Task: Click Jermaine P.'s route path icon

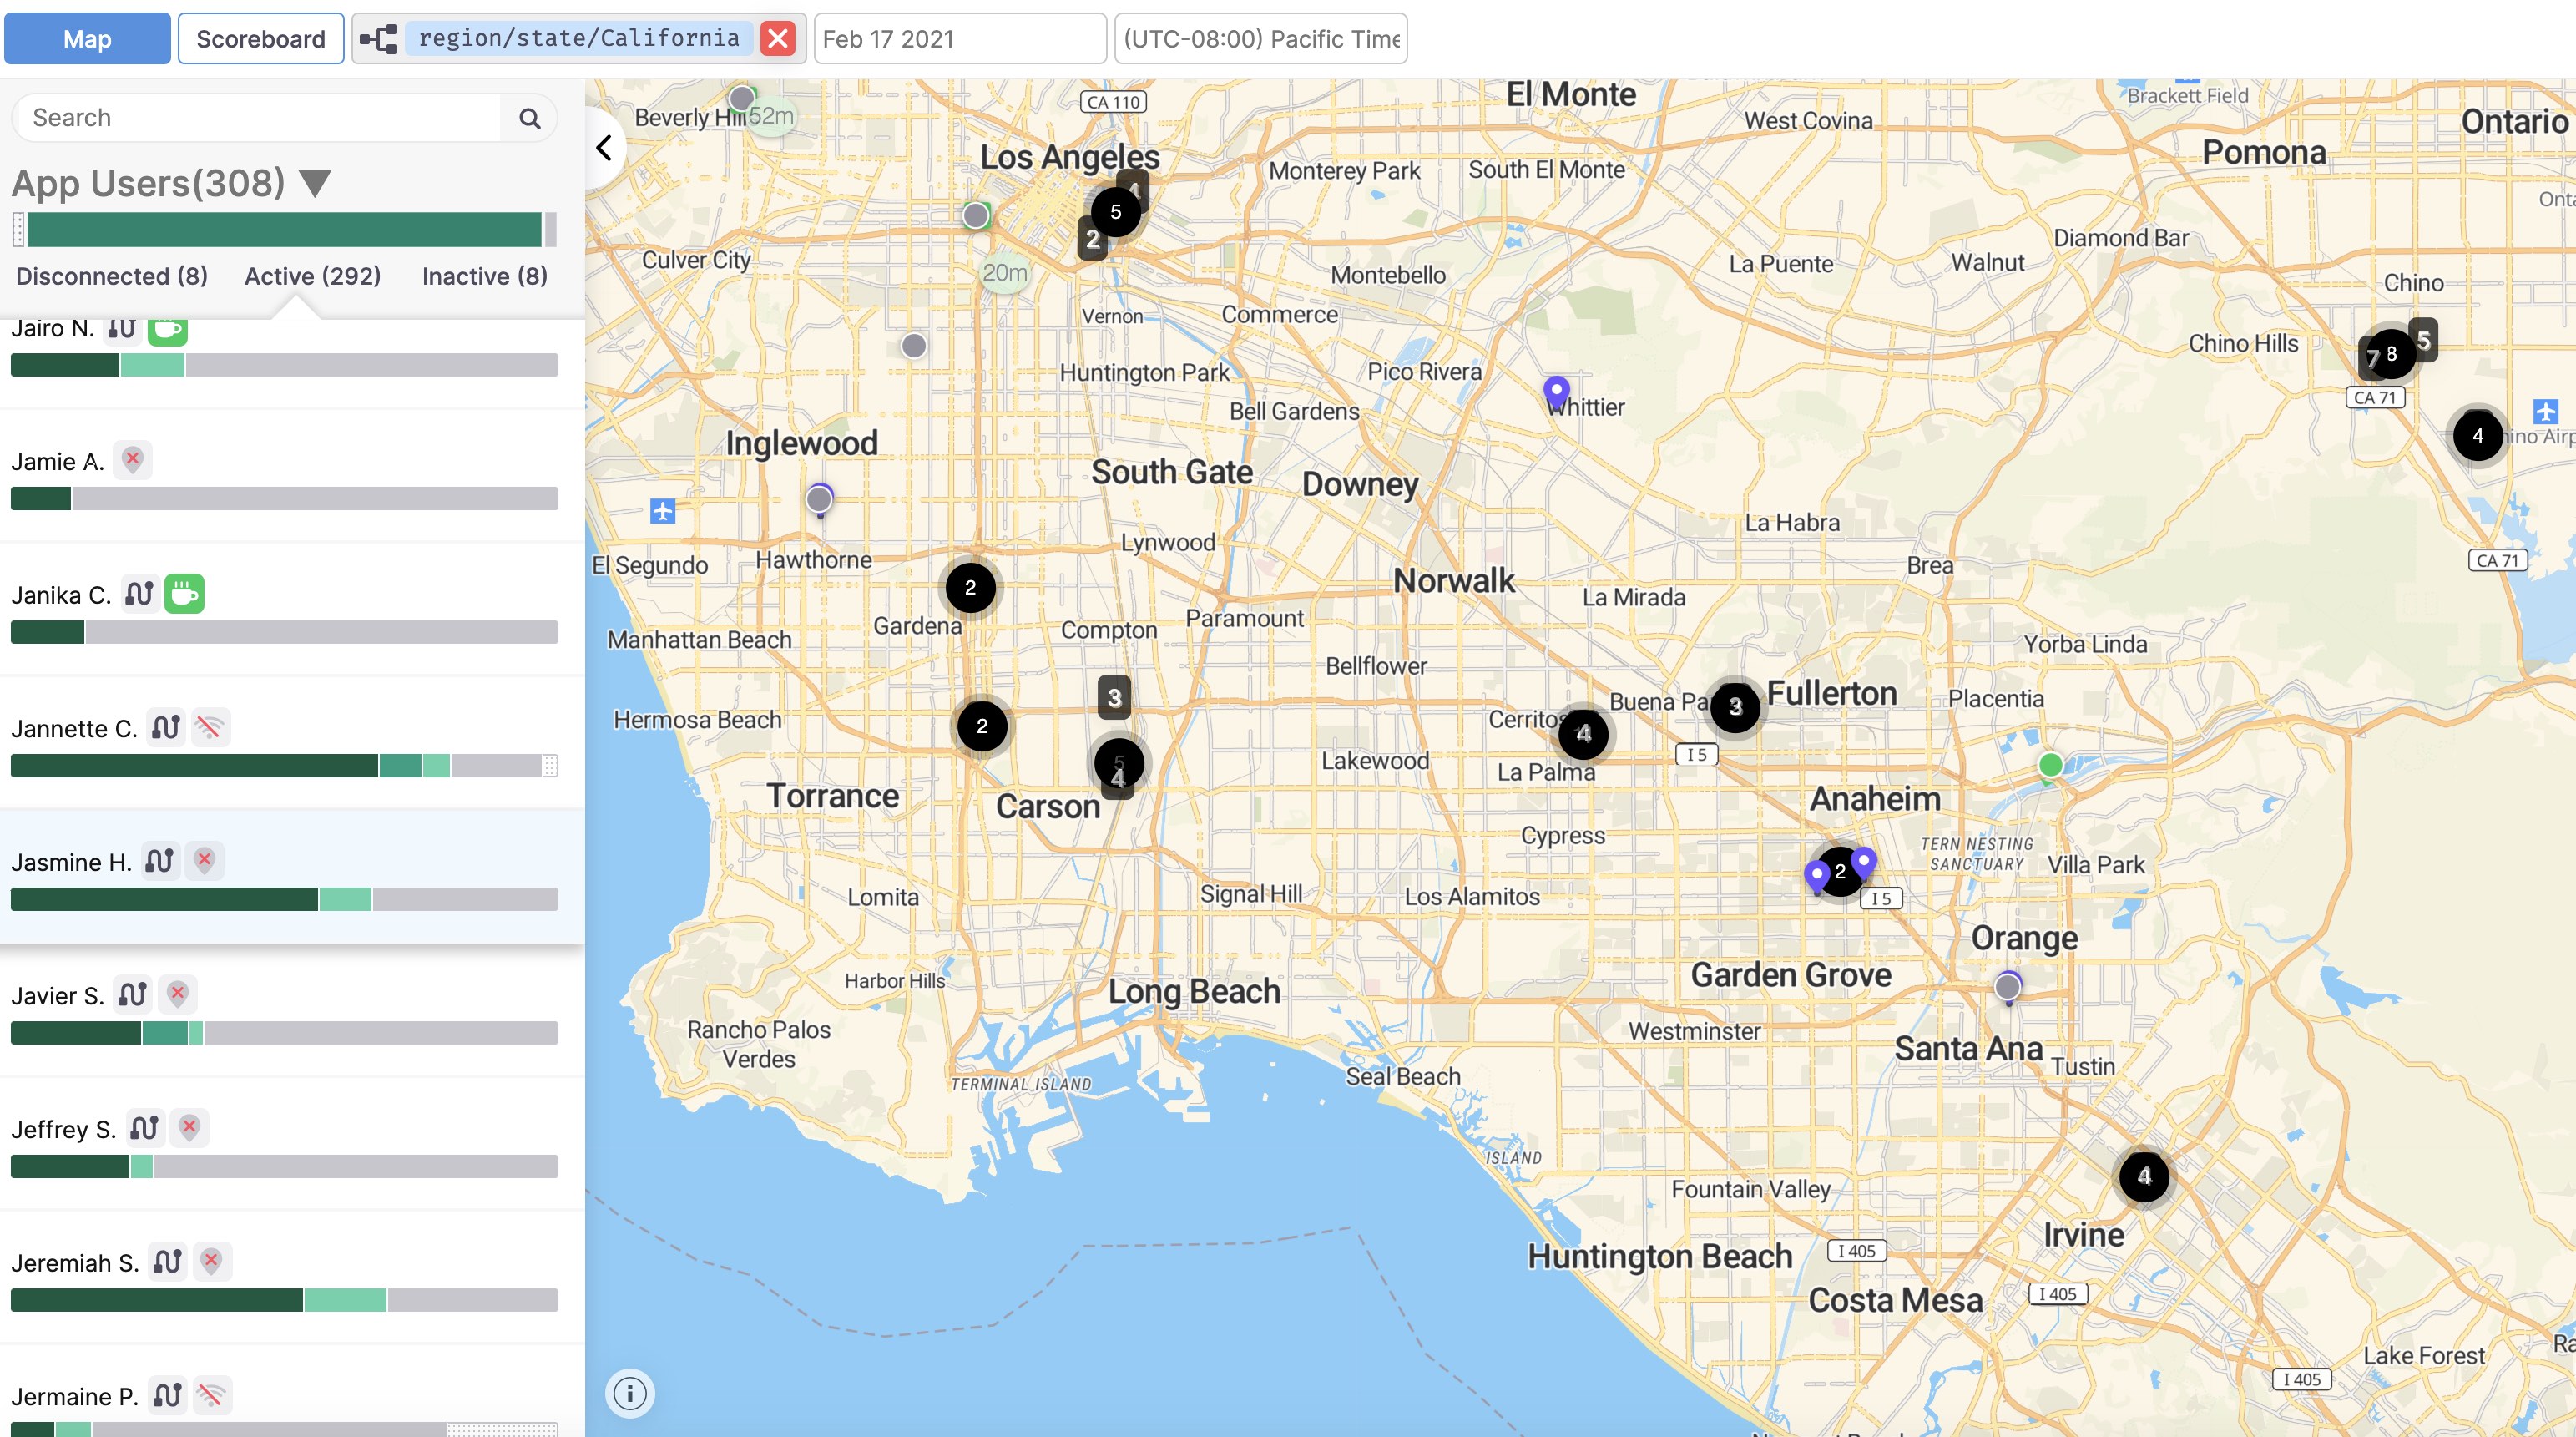Action: click(167, 1395)
